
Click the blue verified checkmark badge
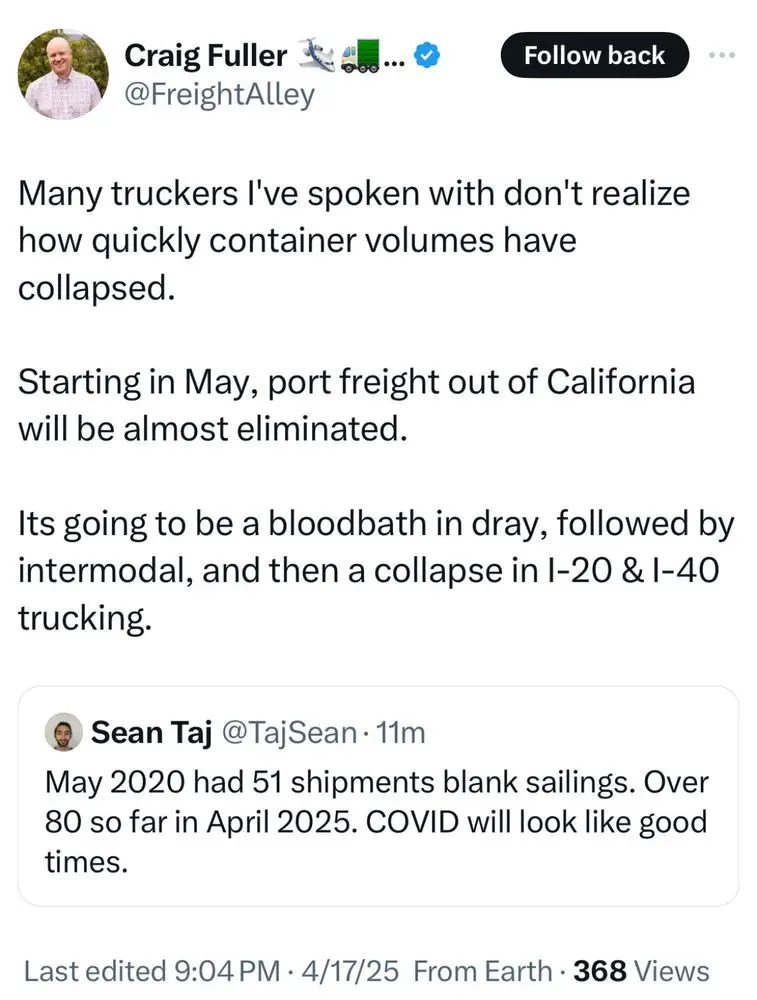pos(427,57)
